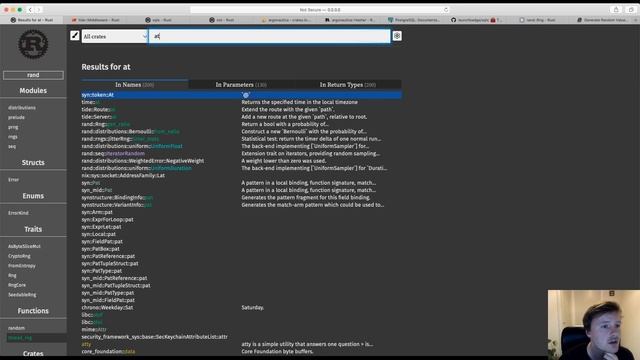Select the rand::Rng browser tab
The width and height of the screenshot is (640, 360).
(x=537, y=20)
